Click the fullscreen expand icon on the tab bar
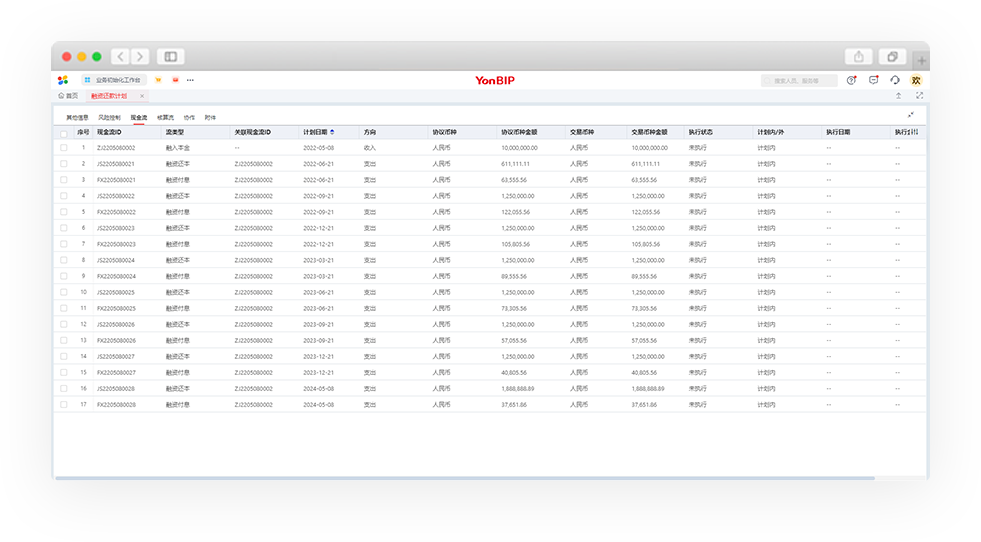The width and height of the screenshot is (981, 542). [x=920, y=96]
